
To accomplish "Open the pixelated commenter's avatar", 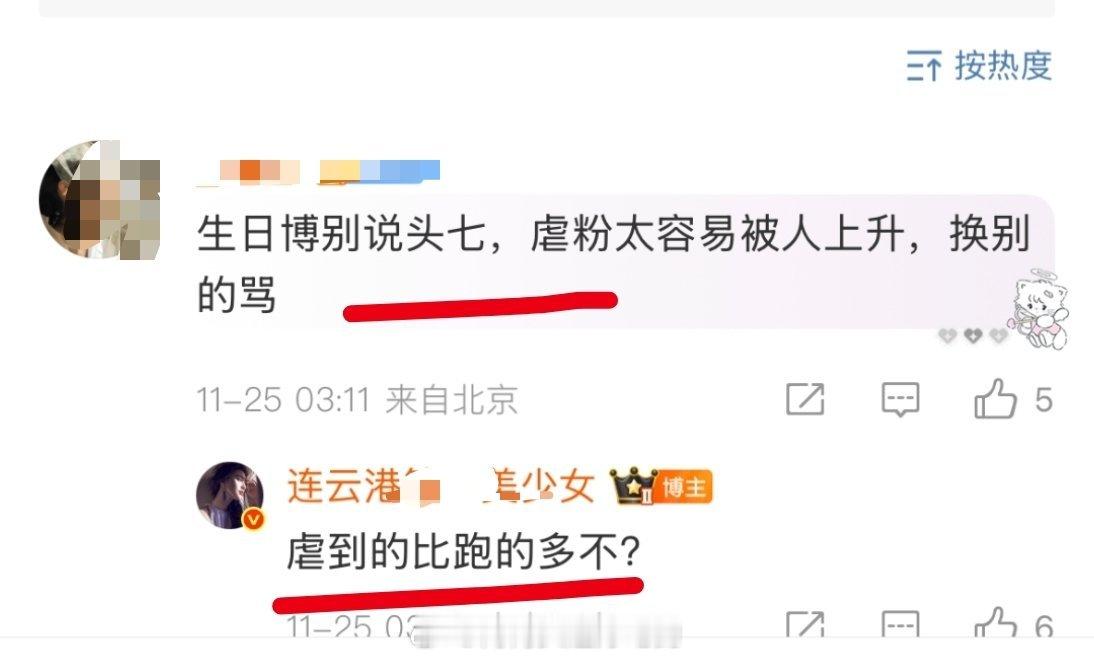I will click(100, 200).
